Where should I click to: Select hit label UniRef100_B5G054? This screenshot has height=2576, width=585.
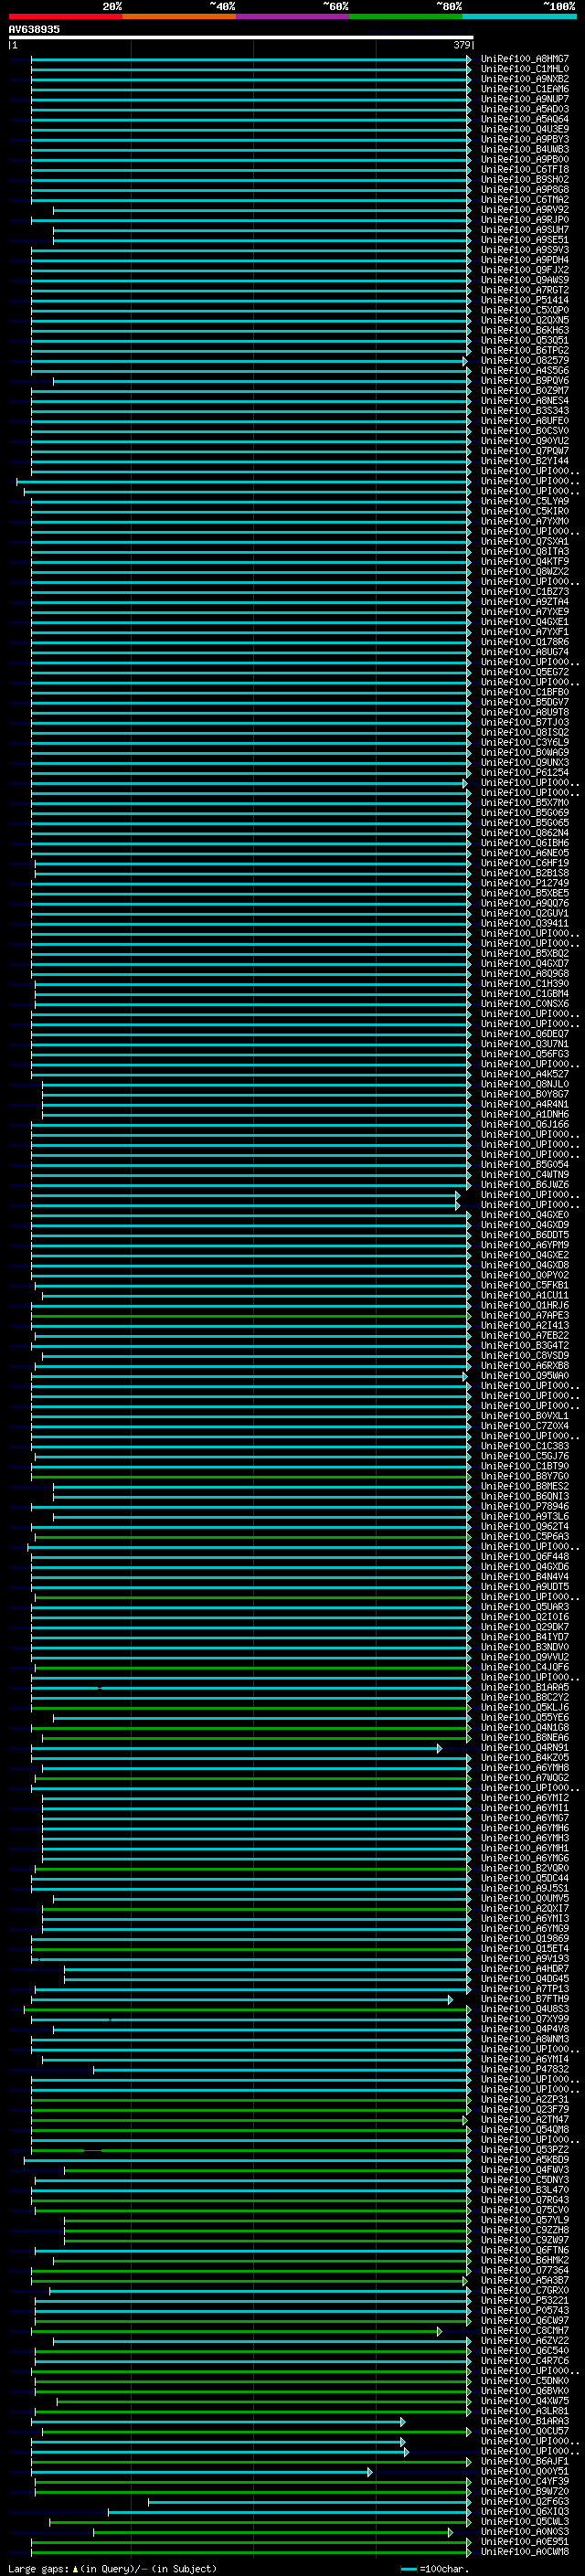pyautogui.click(x=525, y=1165)
